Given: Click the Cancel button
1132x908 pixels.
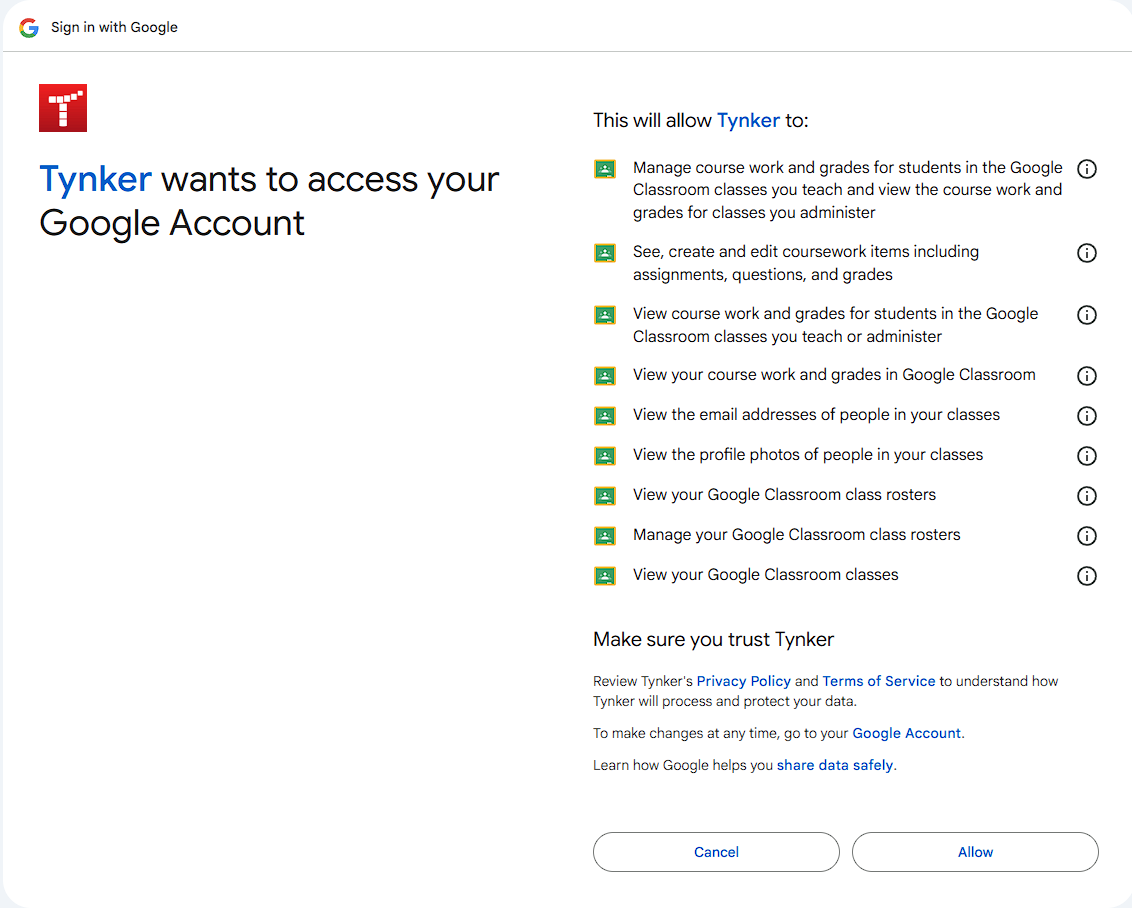Looking at the screenshot, I should click(716, 852).
